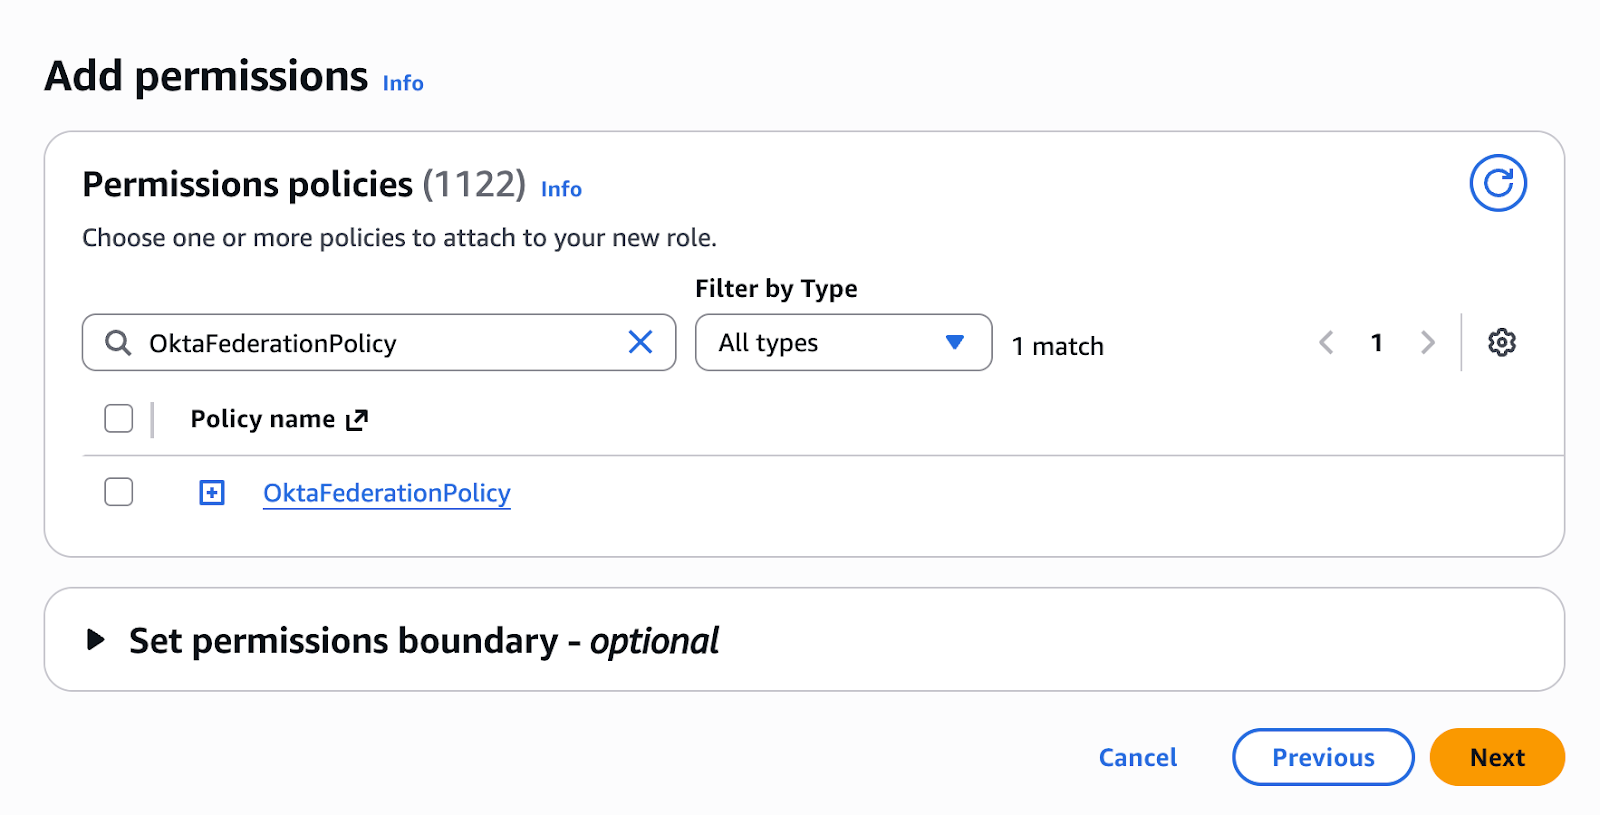Open table preferences gear icon

tap(1501, 342)
